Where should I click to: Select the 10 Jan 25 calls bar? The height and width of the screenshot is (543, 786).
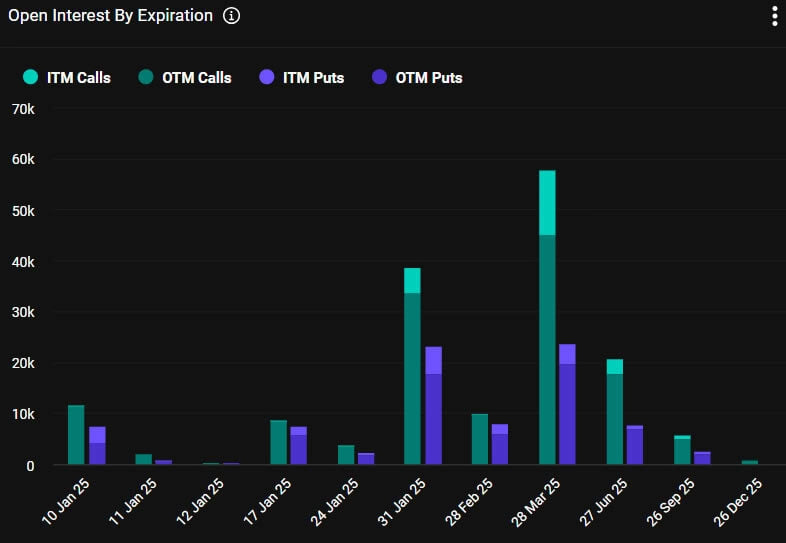click(76, 435)
